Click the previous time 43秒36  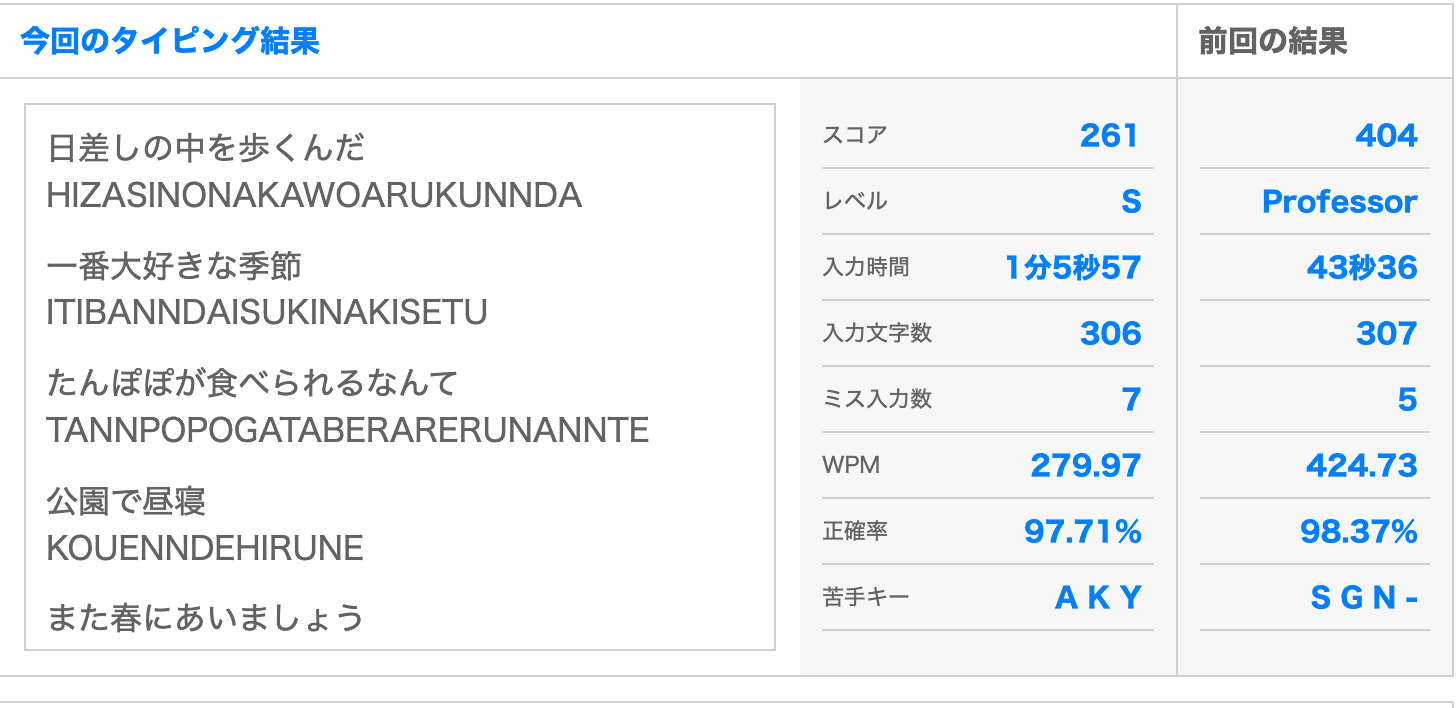point(1362,267)
